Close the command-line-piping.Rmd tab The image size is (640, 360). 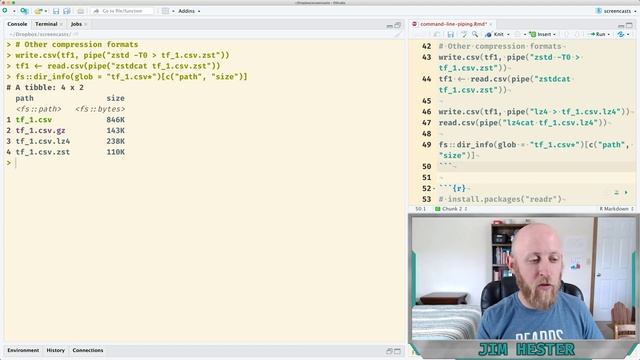tap(491, 24)
